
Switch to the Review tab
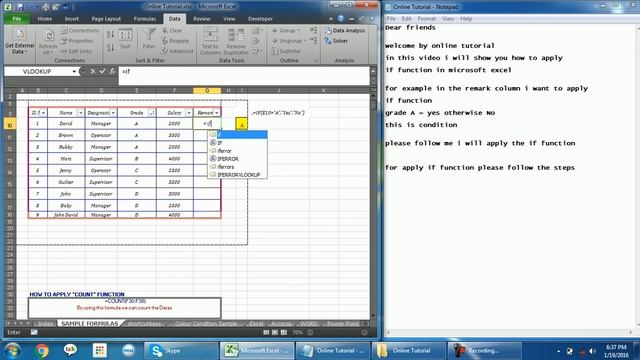[x=202, y=19]
